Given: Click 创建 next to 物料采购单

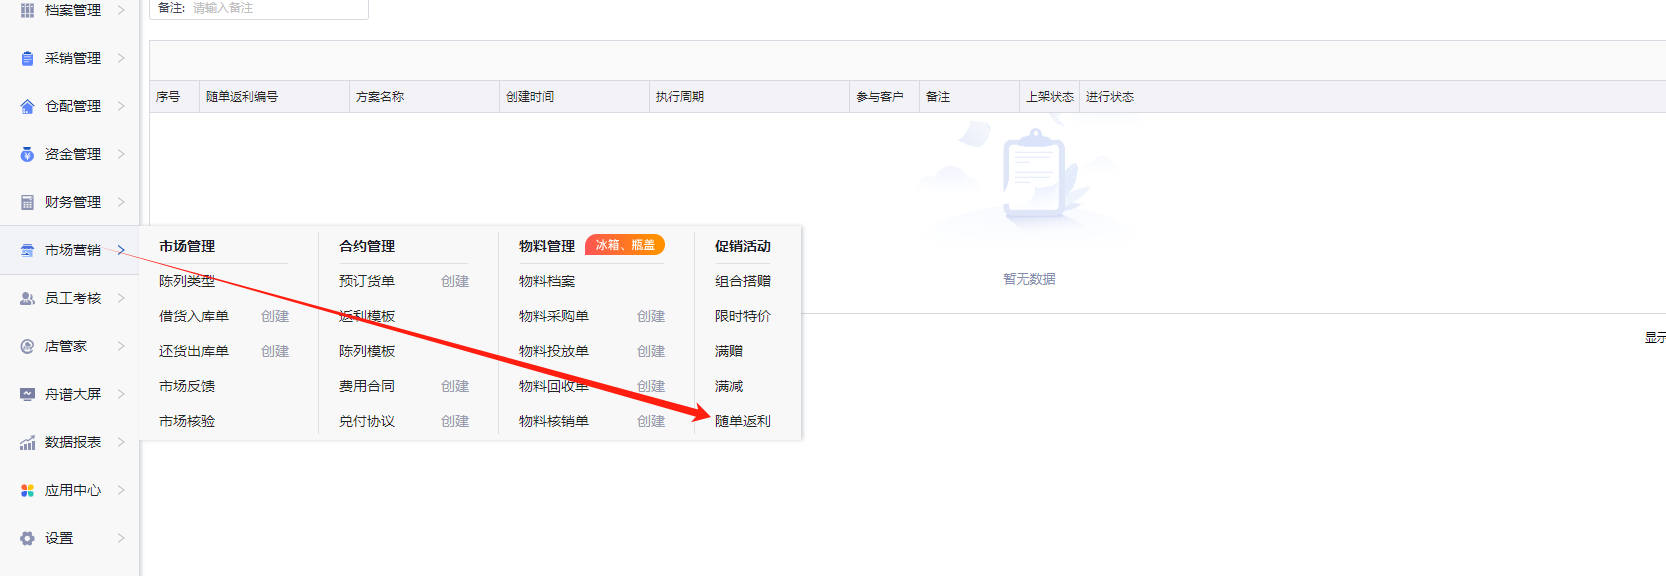Looking at the screenshot, I should (651, 316).
